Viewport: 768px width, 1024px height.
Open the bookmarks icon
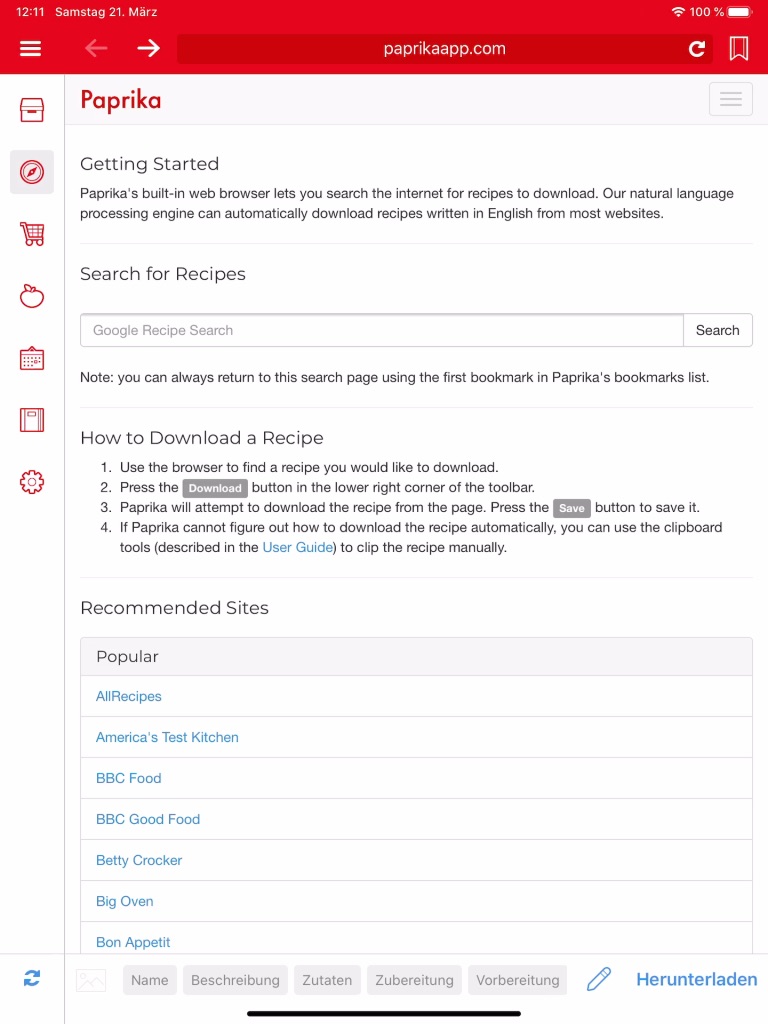739,49
